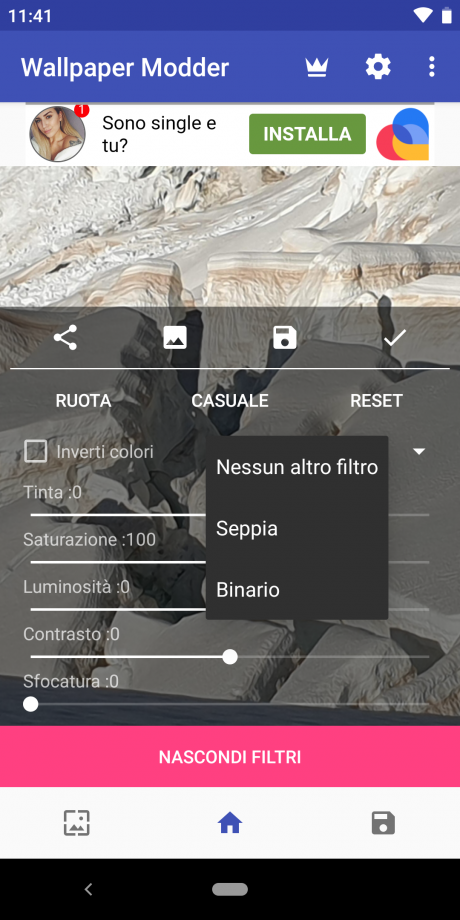Open saved wallpapers tab in bottom bar
The image size is (460, 920).
click(x=383, y=823)
